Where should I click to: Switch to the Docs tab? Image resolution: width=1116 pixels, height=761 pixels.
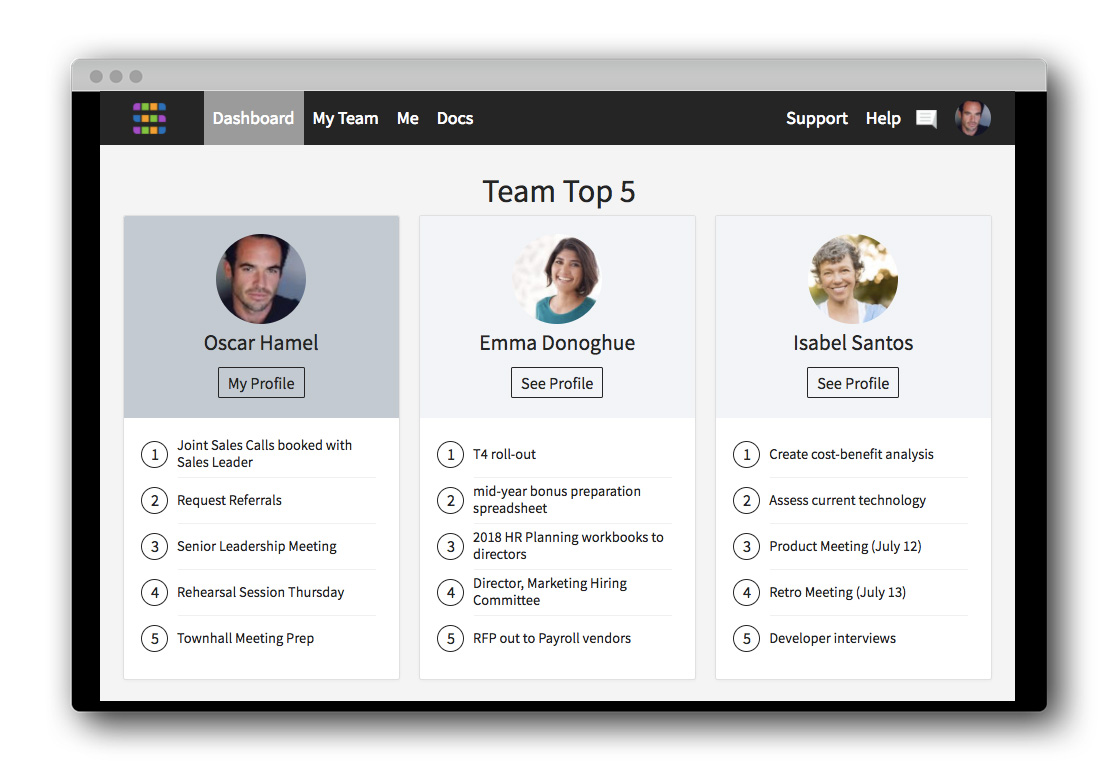[455, 118]
